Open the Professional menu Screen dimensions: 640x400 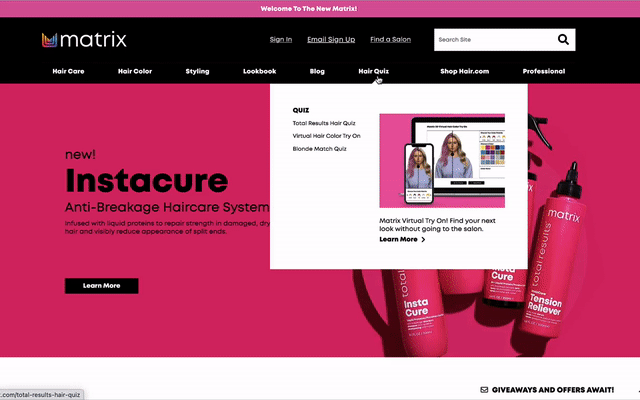click(x=544, y=71)
